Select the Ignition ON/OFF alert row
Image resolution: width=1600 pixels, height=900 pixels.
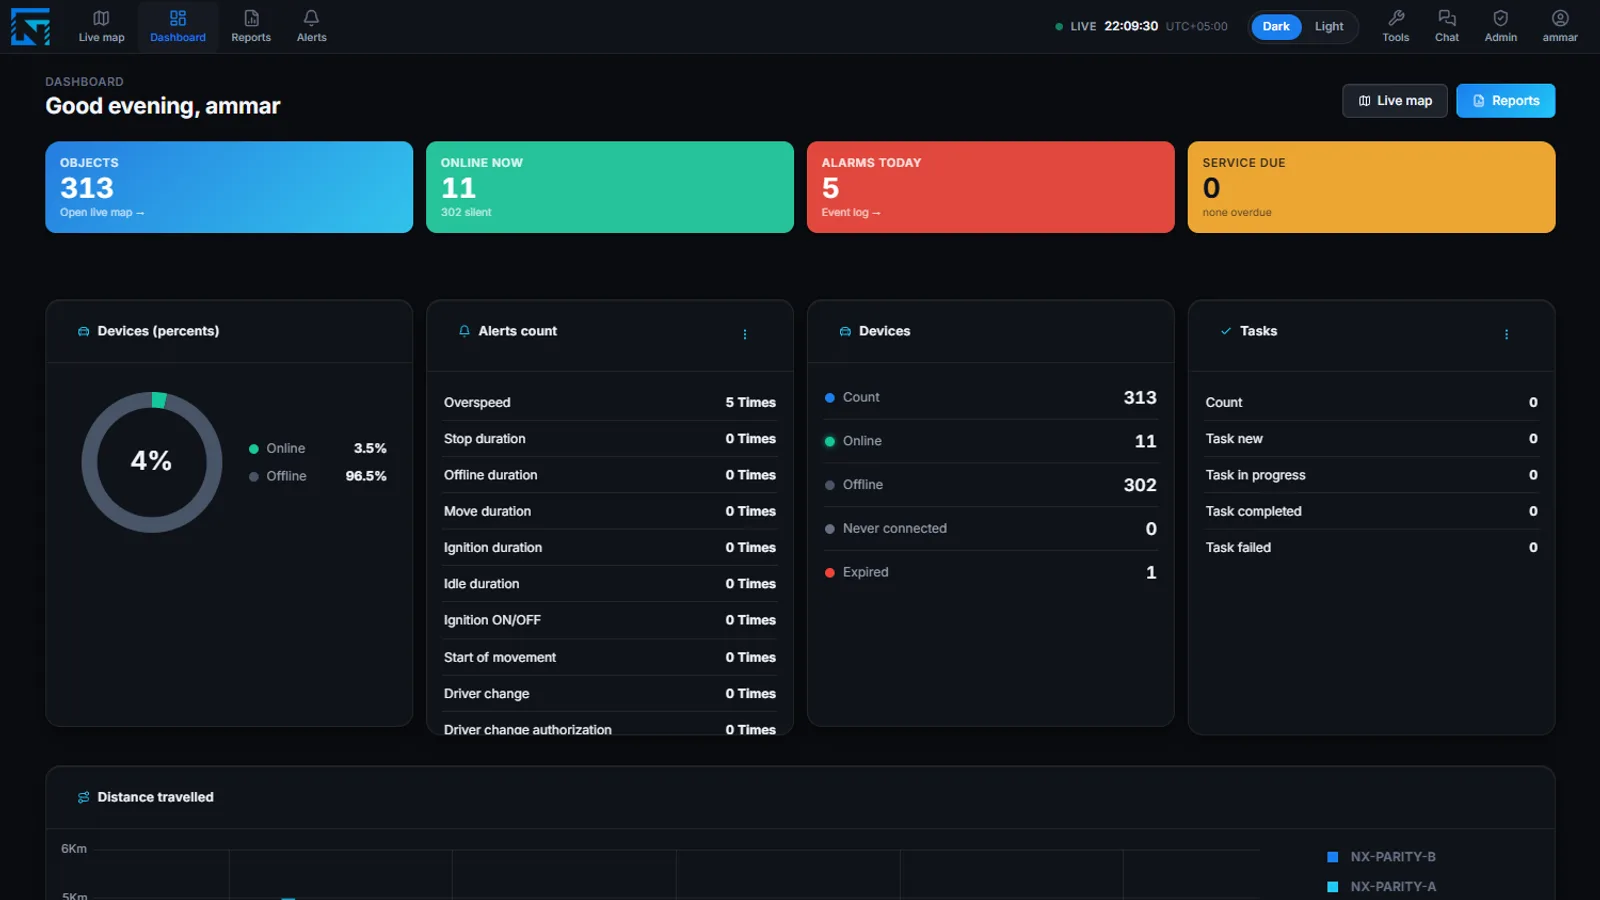pyautogui.click(x=610, y=620)
